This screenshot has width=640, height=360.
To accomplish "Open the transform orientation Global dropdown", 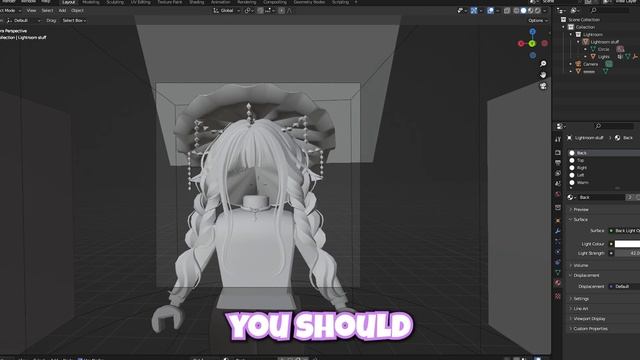I will coord(226,11).
